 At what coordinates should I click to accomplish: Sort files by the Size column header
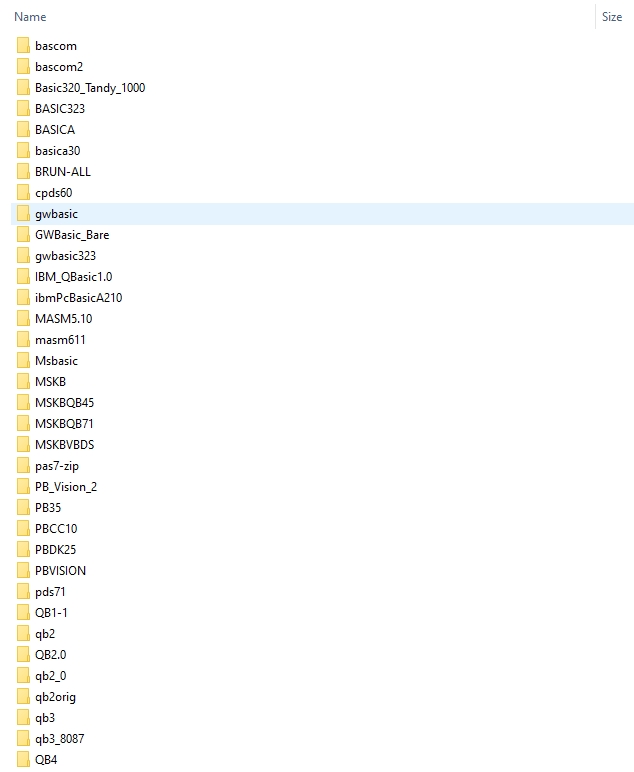[x=612, y=17]
